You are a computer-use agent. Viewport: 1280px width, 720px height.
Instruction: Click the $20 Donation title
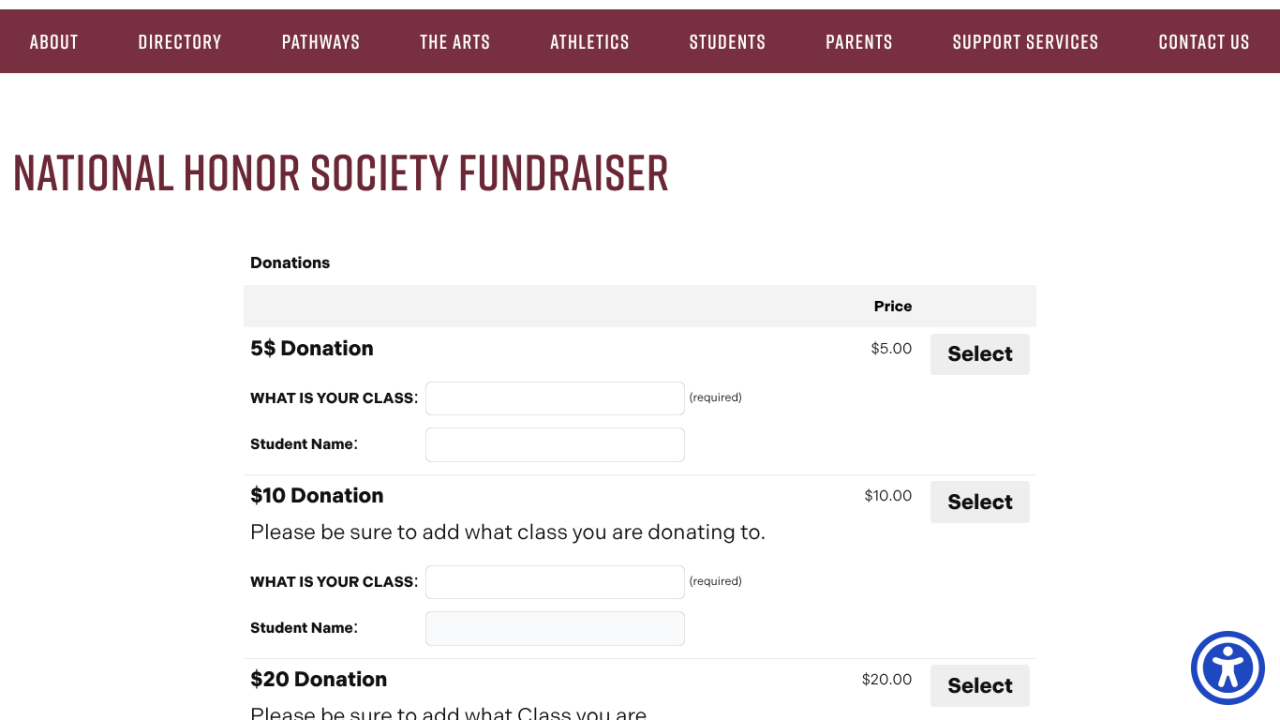coord(319,680)
